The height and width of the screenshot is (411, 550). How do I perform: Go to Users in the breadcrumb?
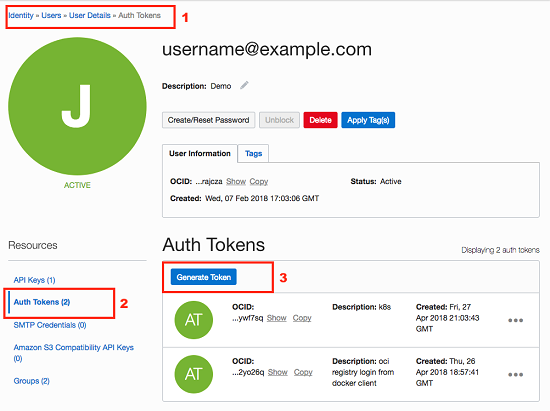tap(51, 15)
